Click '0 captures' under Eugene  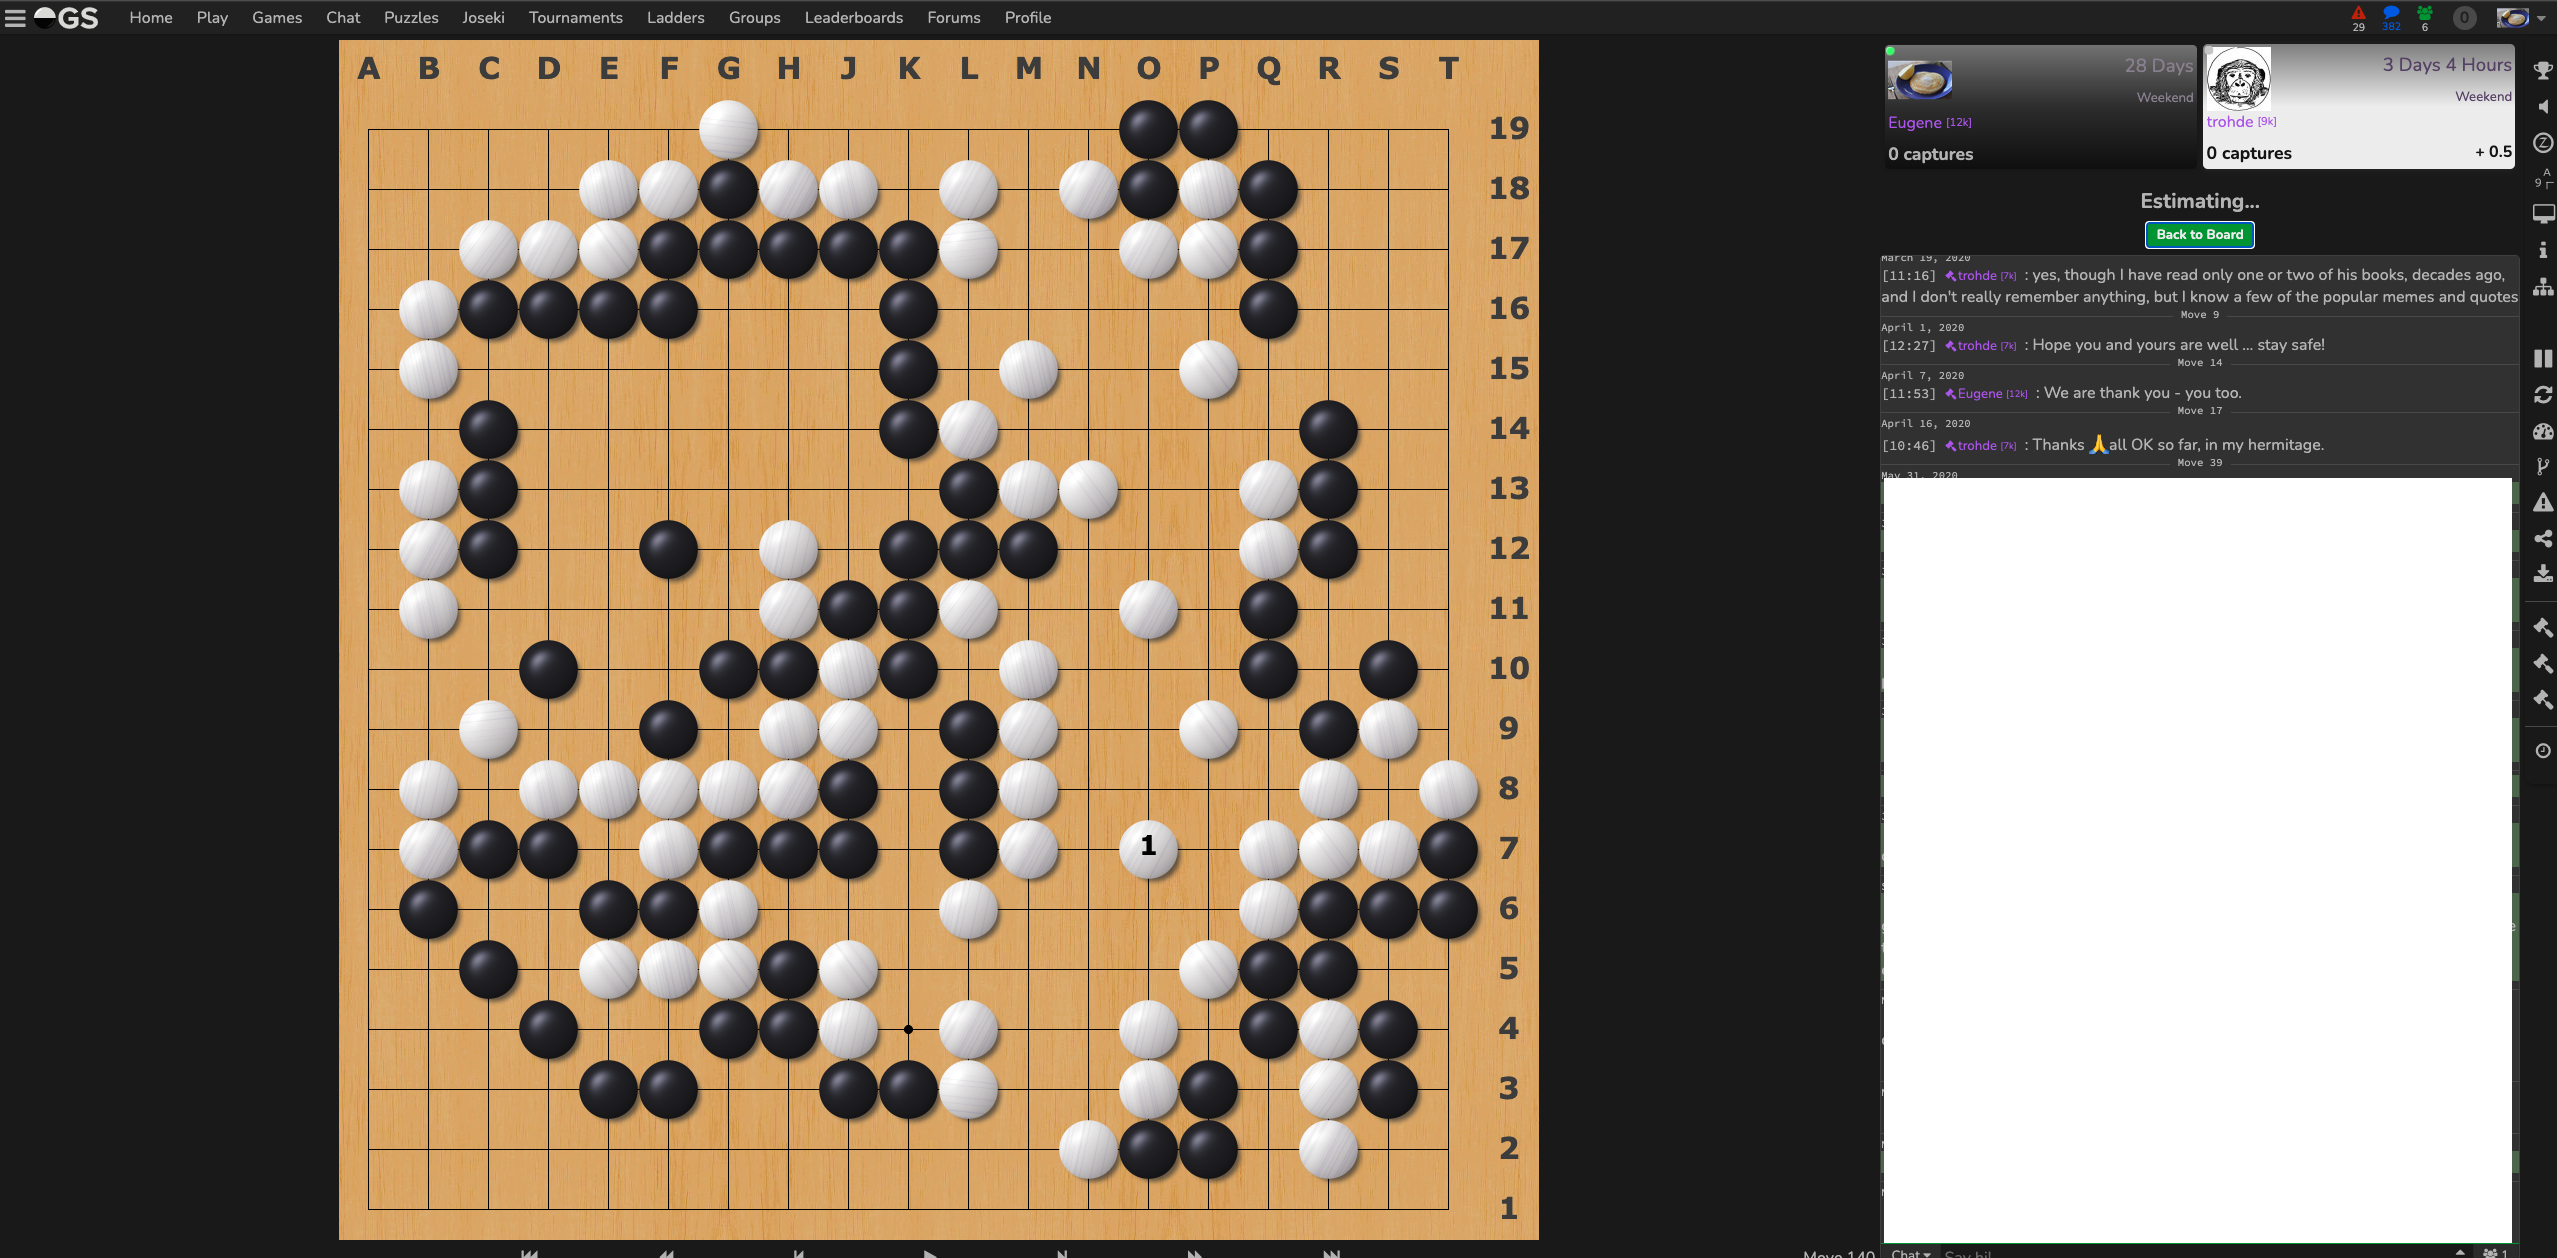pos(1930,153)
